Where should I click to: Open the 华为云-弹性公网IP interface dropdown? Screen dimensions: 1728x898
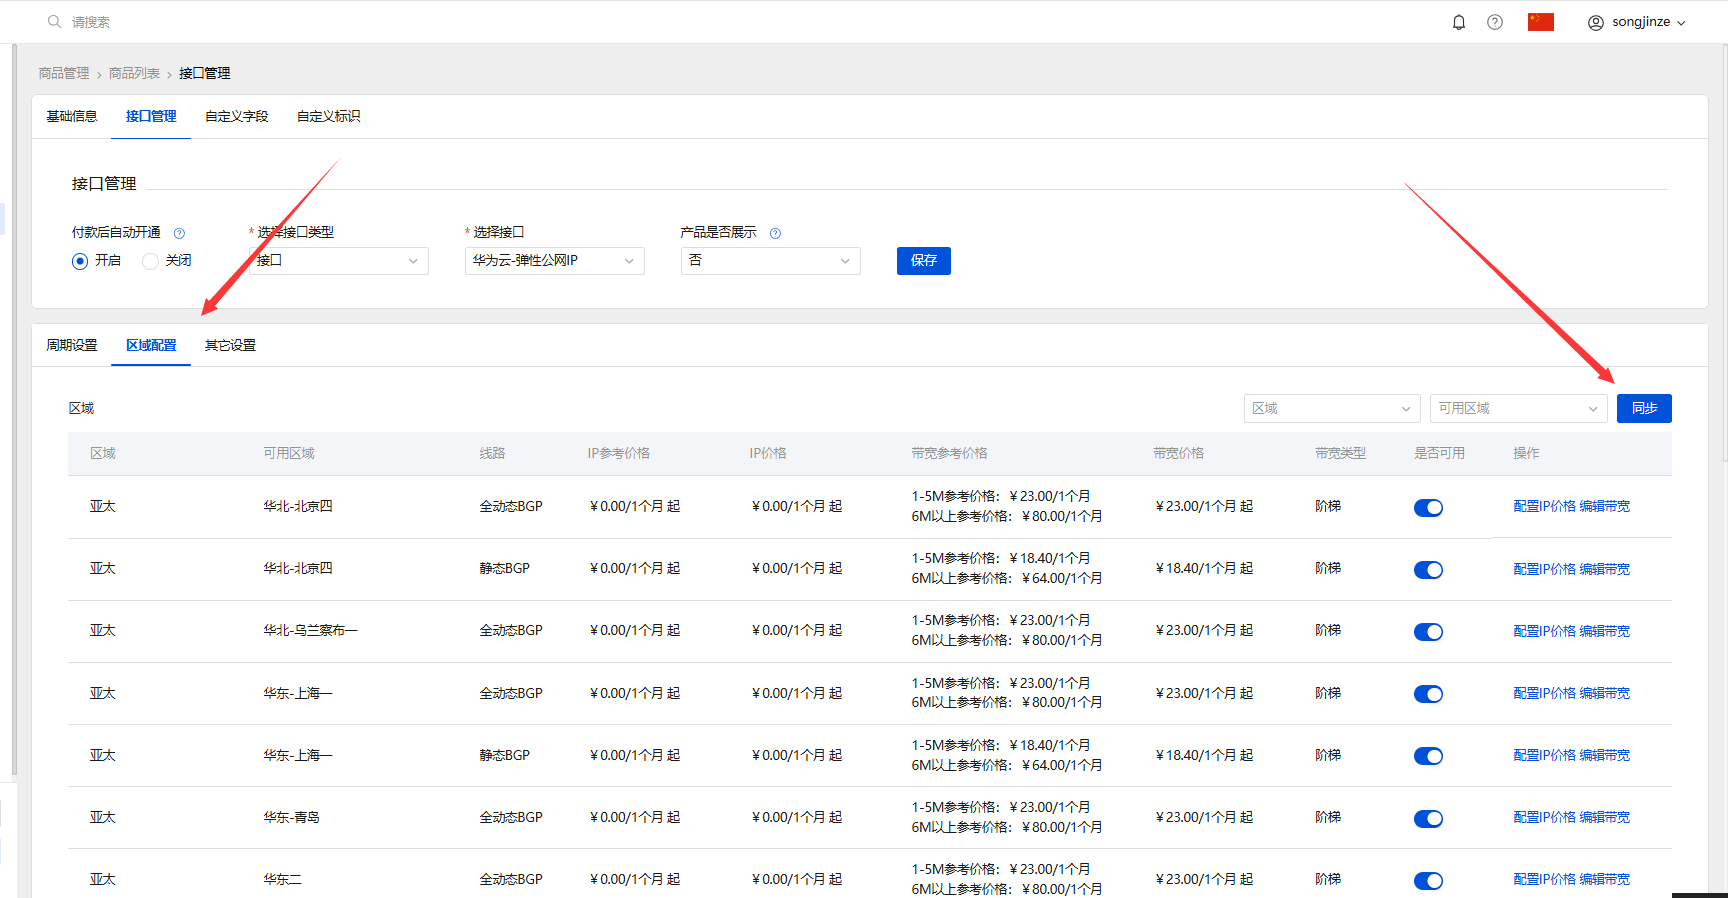click(x=555, y=261)
